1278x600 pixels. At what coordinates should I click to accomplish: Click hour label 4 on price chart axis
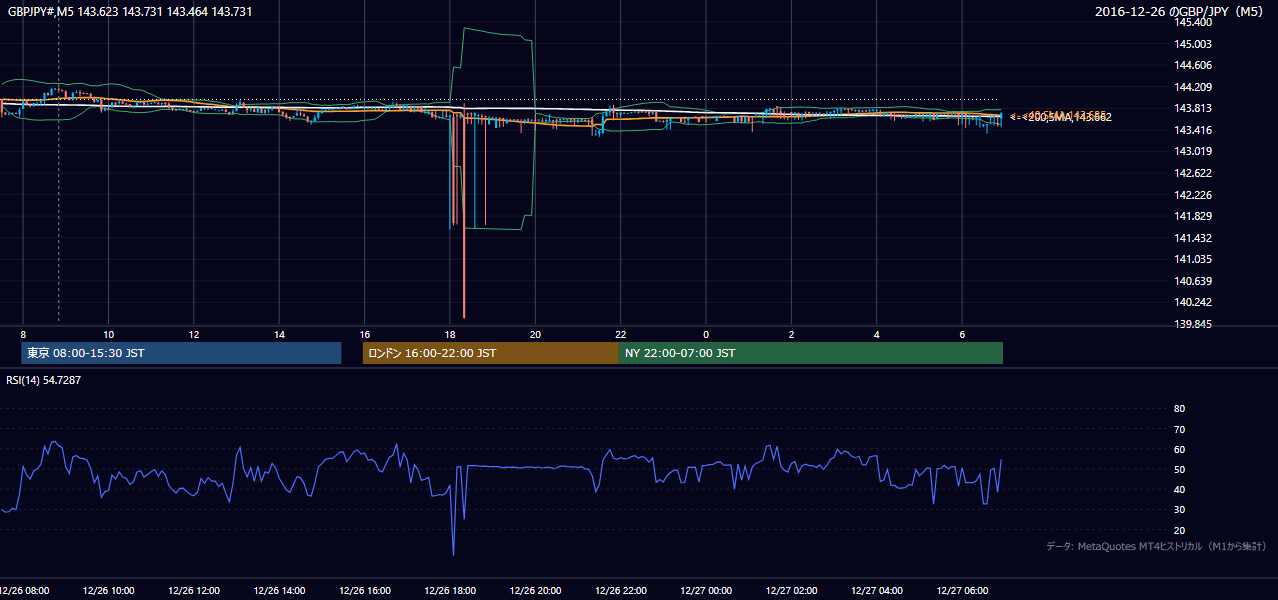pyautogui.click(x=877, y=334)
